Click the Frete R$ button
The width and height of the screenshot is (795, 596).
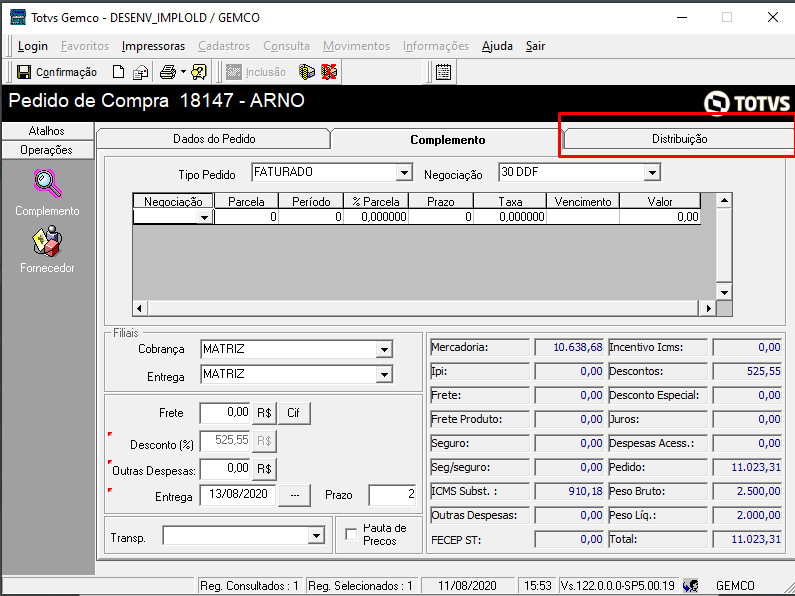(264, 413)
